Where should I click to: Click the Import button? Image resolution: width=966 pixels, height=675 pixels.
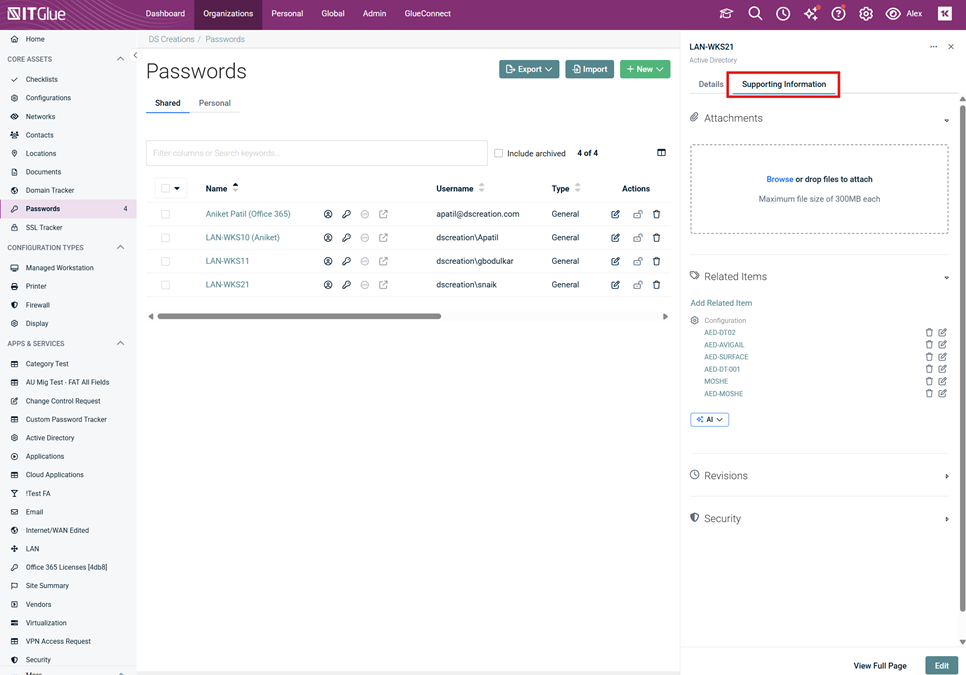tap(590, 69)
